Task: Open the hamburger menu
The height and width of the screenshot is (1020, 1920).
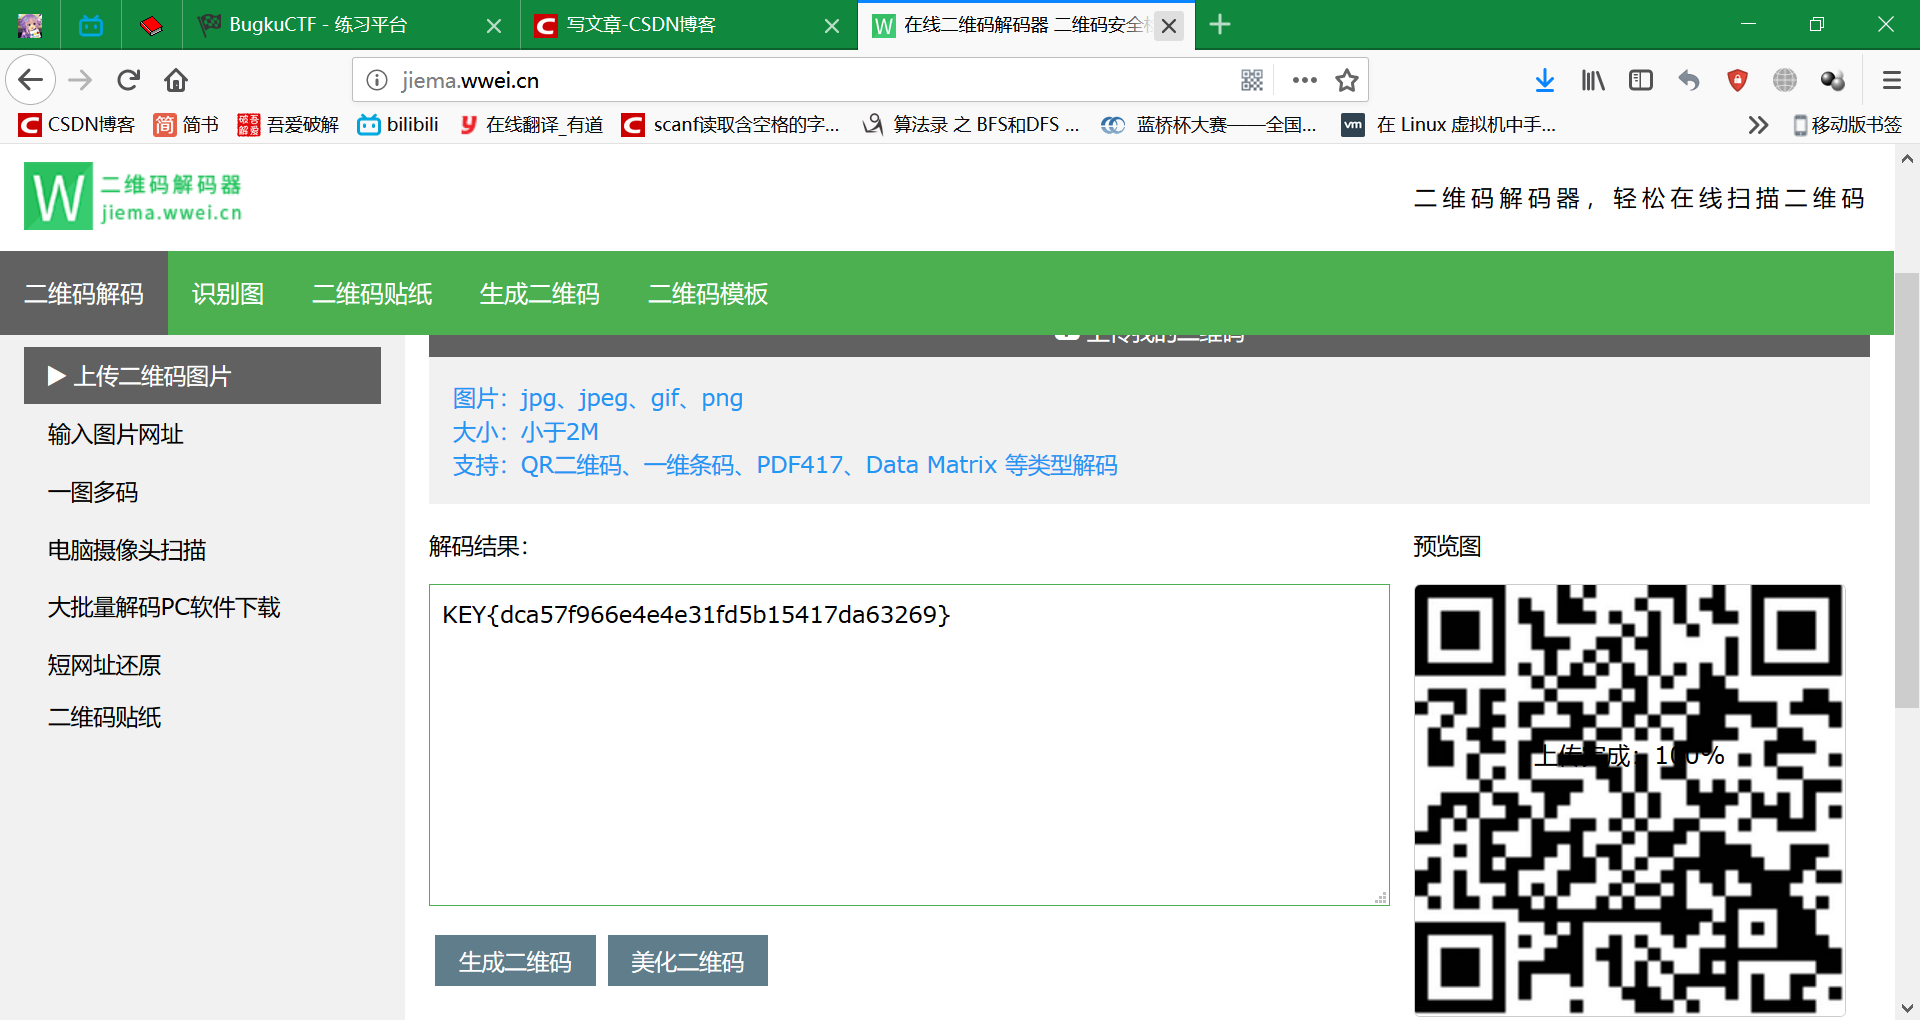Action: [1891, 80]
